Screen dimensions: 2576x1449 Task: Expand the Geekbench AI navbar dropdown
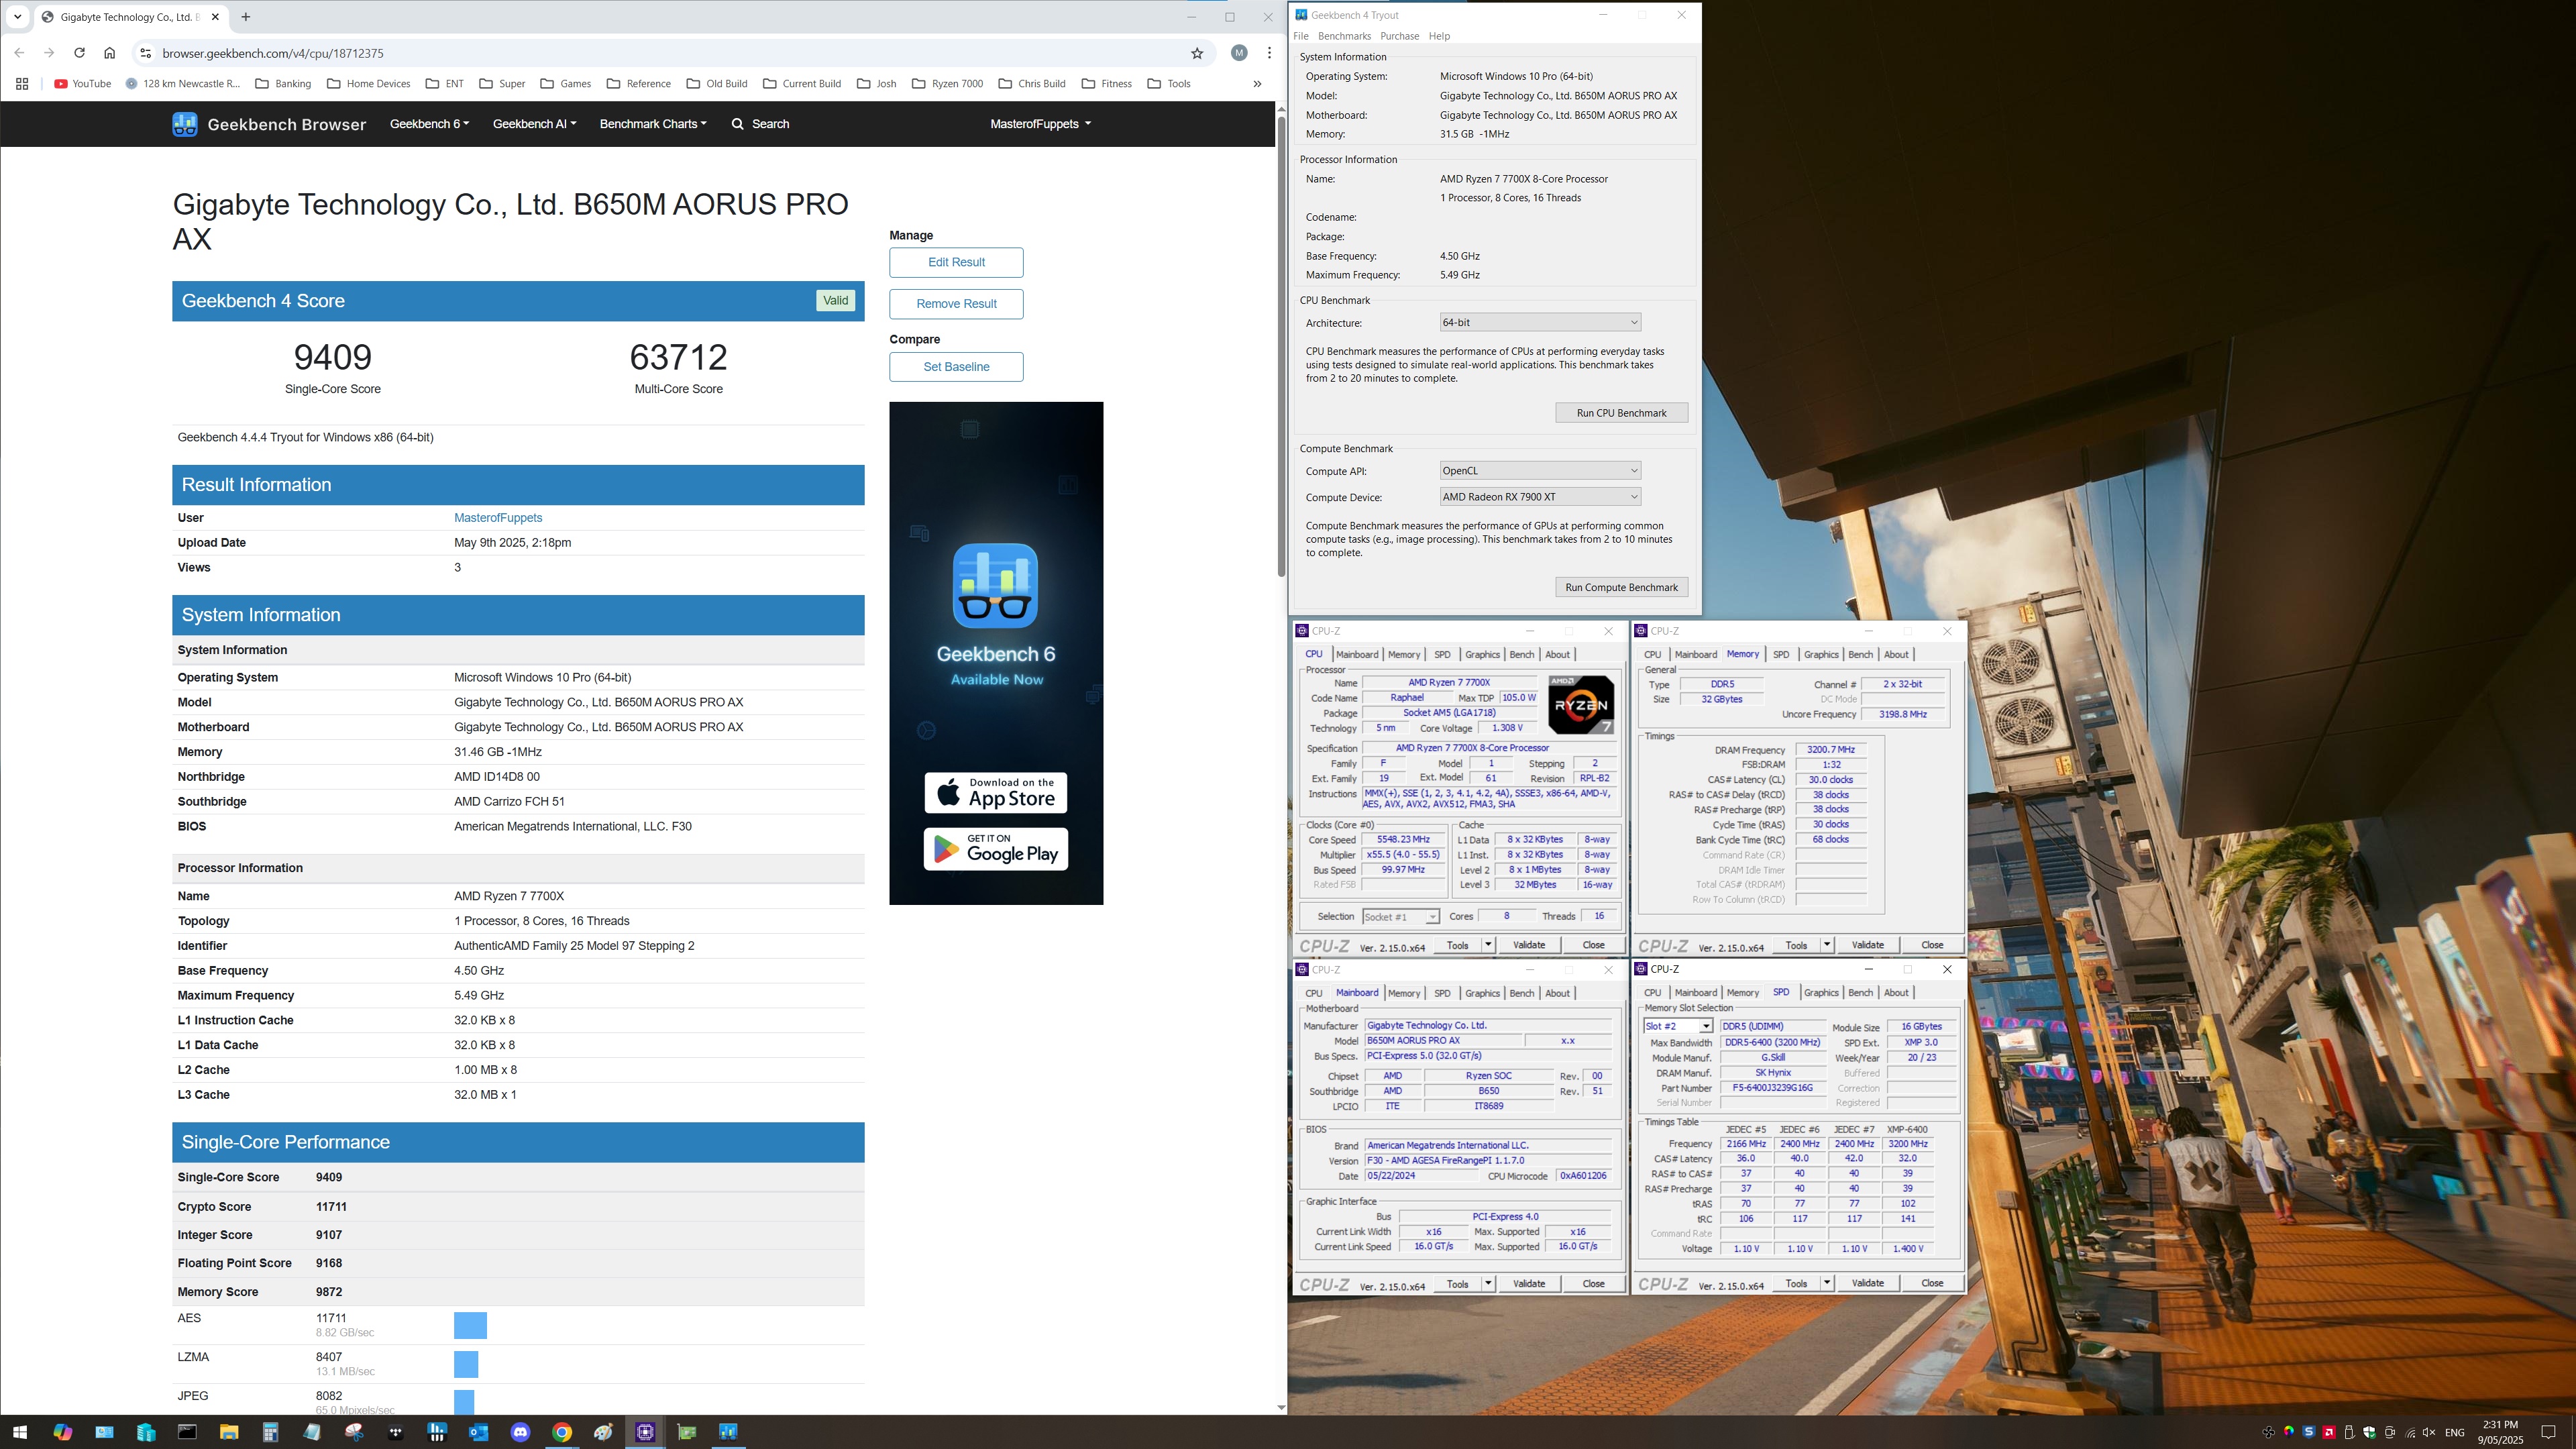pyautogui.click(x=534, y=124)
